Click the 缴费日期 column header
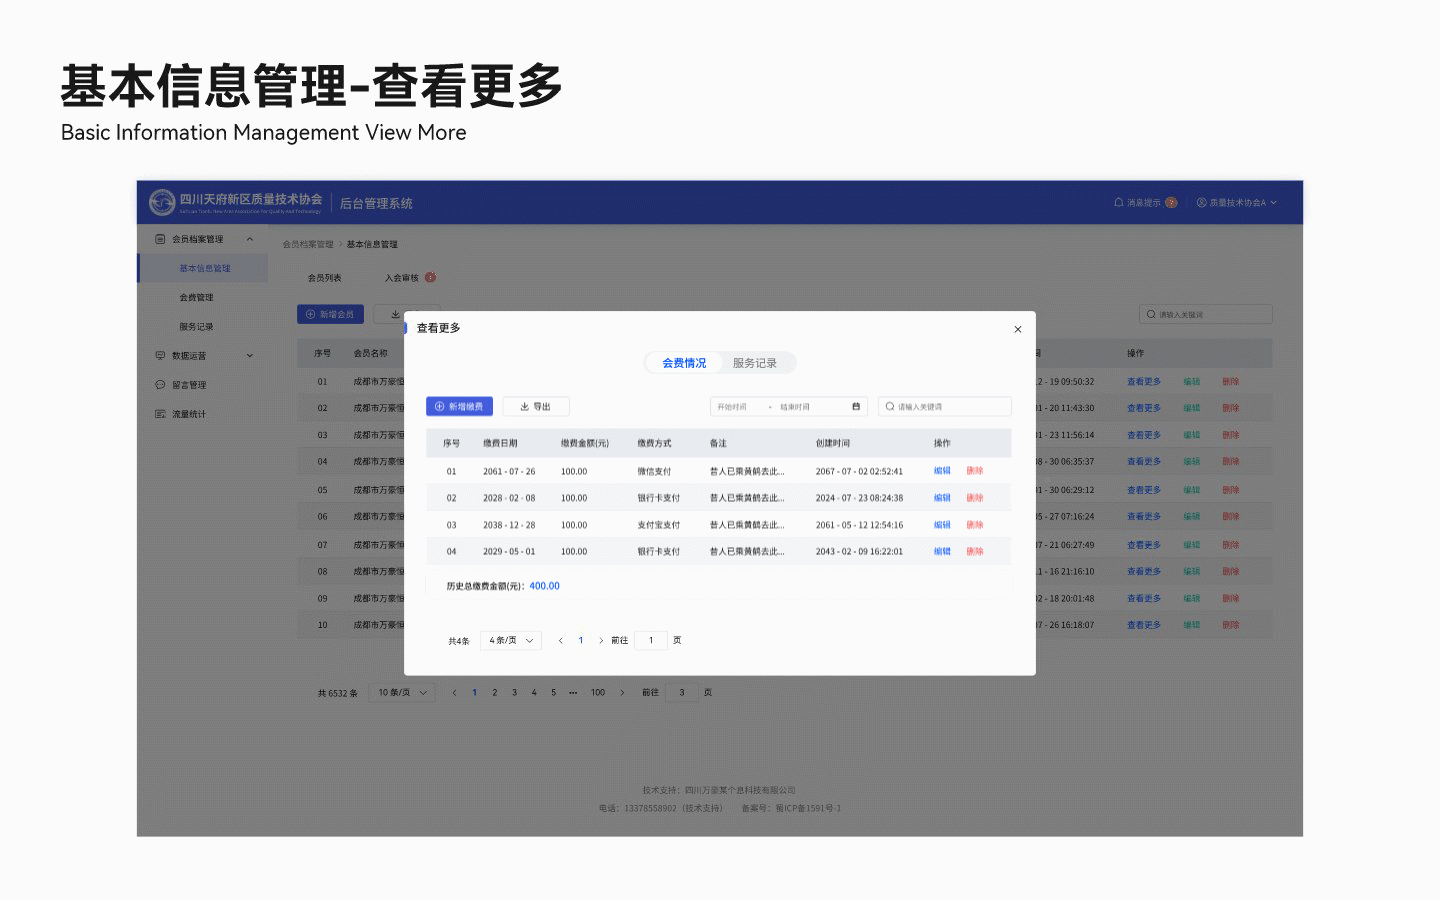Image resolution: width=1440 pixels, height=900 pixels. pos(500,443)
